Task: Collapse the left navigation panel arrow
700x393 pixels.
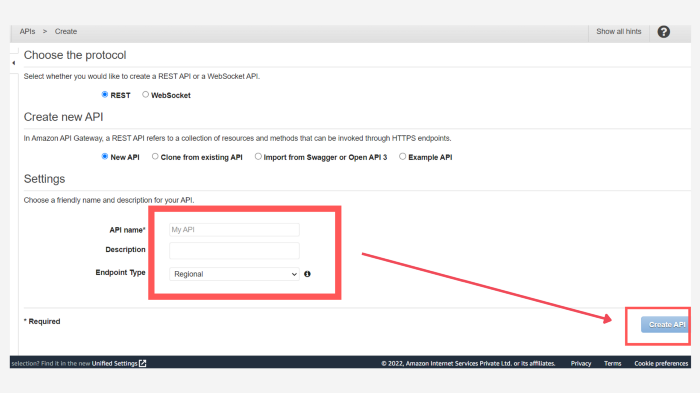Action: (14, 63)
